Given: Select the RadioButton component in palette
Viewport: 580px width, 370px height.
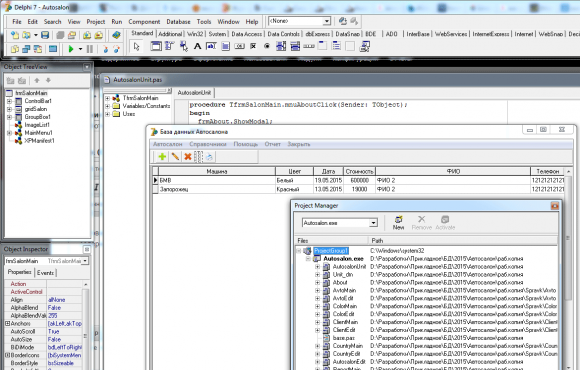Looking at the screenshot, I should (267, 46).
